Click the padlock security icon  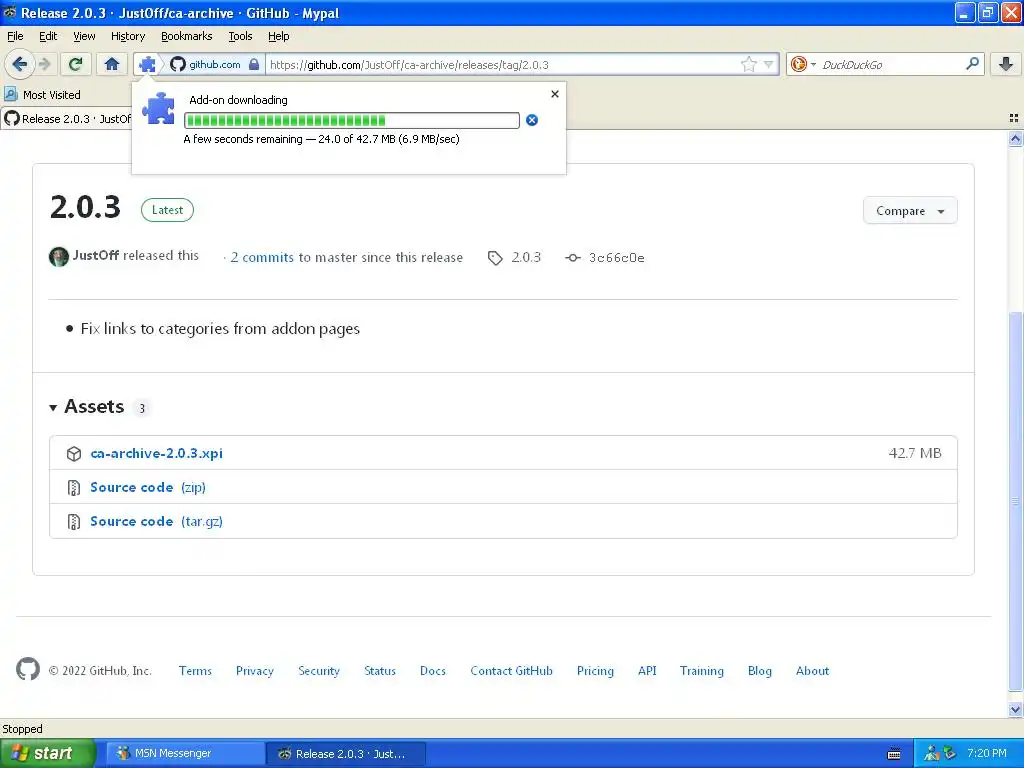coord(254,64)
